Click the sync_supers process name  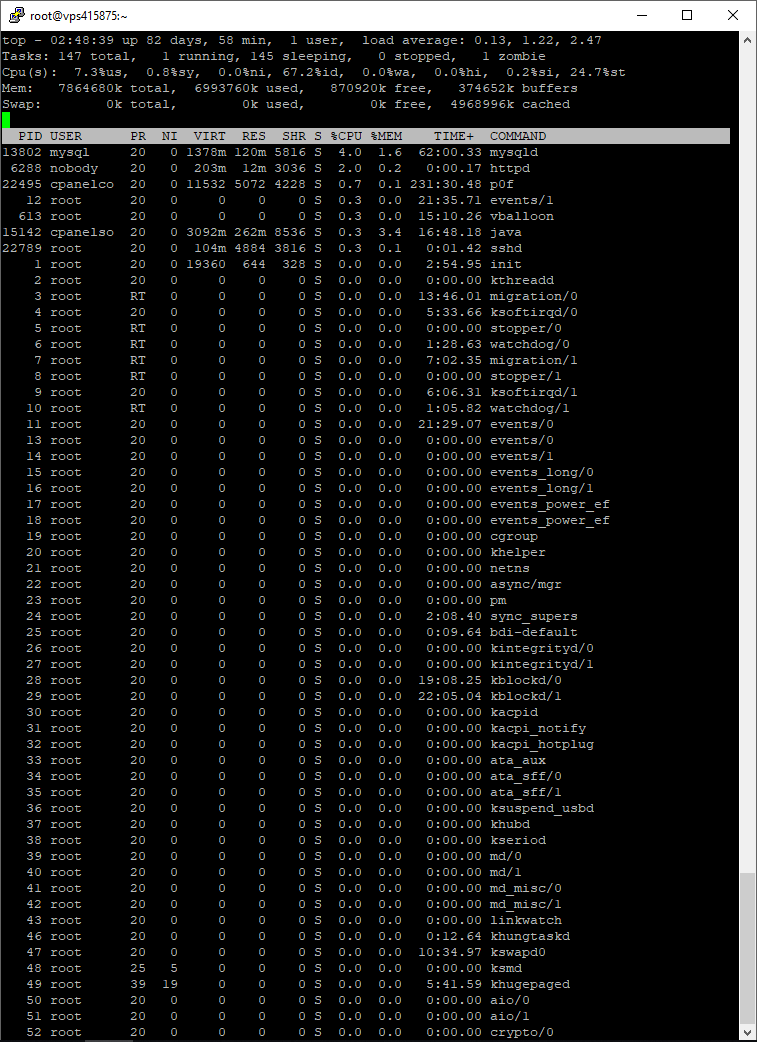(x=534, y=616)
